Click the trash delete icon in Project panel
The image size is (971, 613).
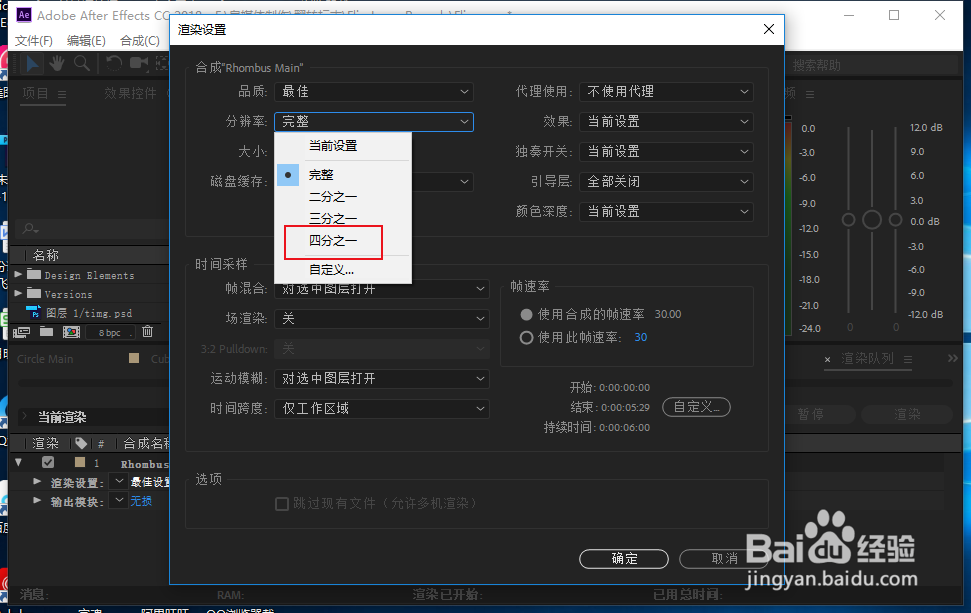[x=147, y=332]
